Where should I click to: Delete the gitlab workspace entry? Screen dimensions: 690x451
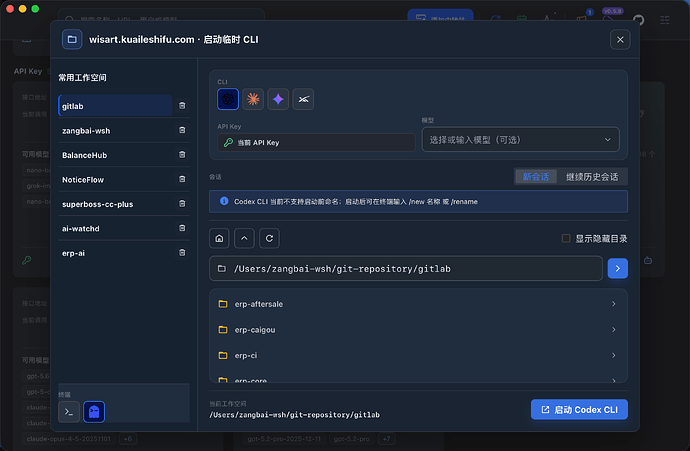182,106
